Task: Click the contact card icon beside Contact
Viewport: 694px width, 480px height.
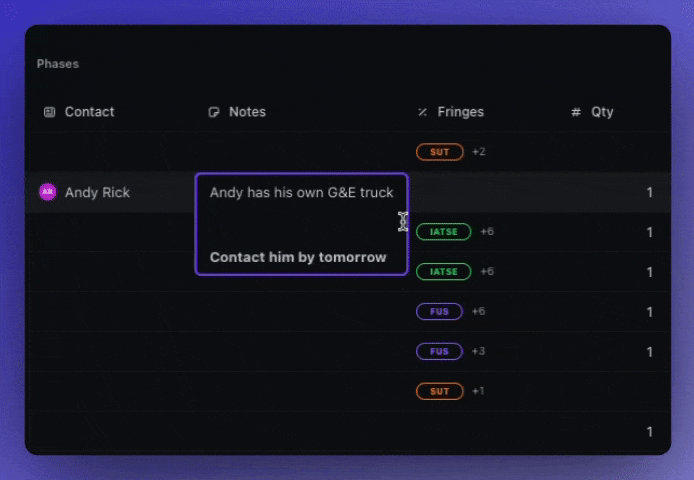Action: (49, 112)
